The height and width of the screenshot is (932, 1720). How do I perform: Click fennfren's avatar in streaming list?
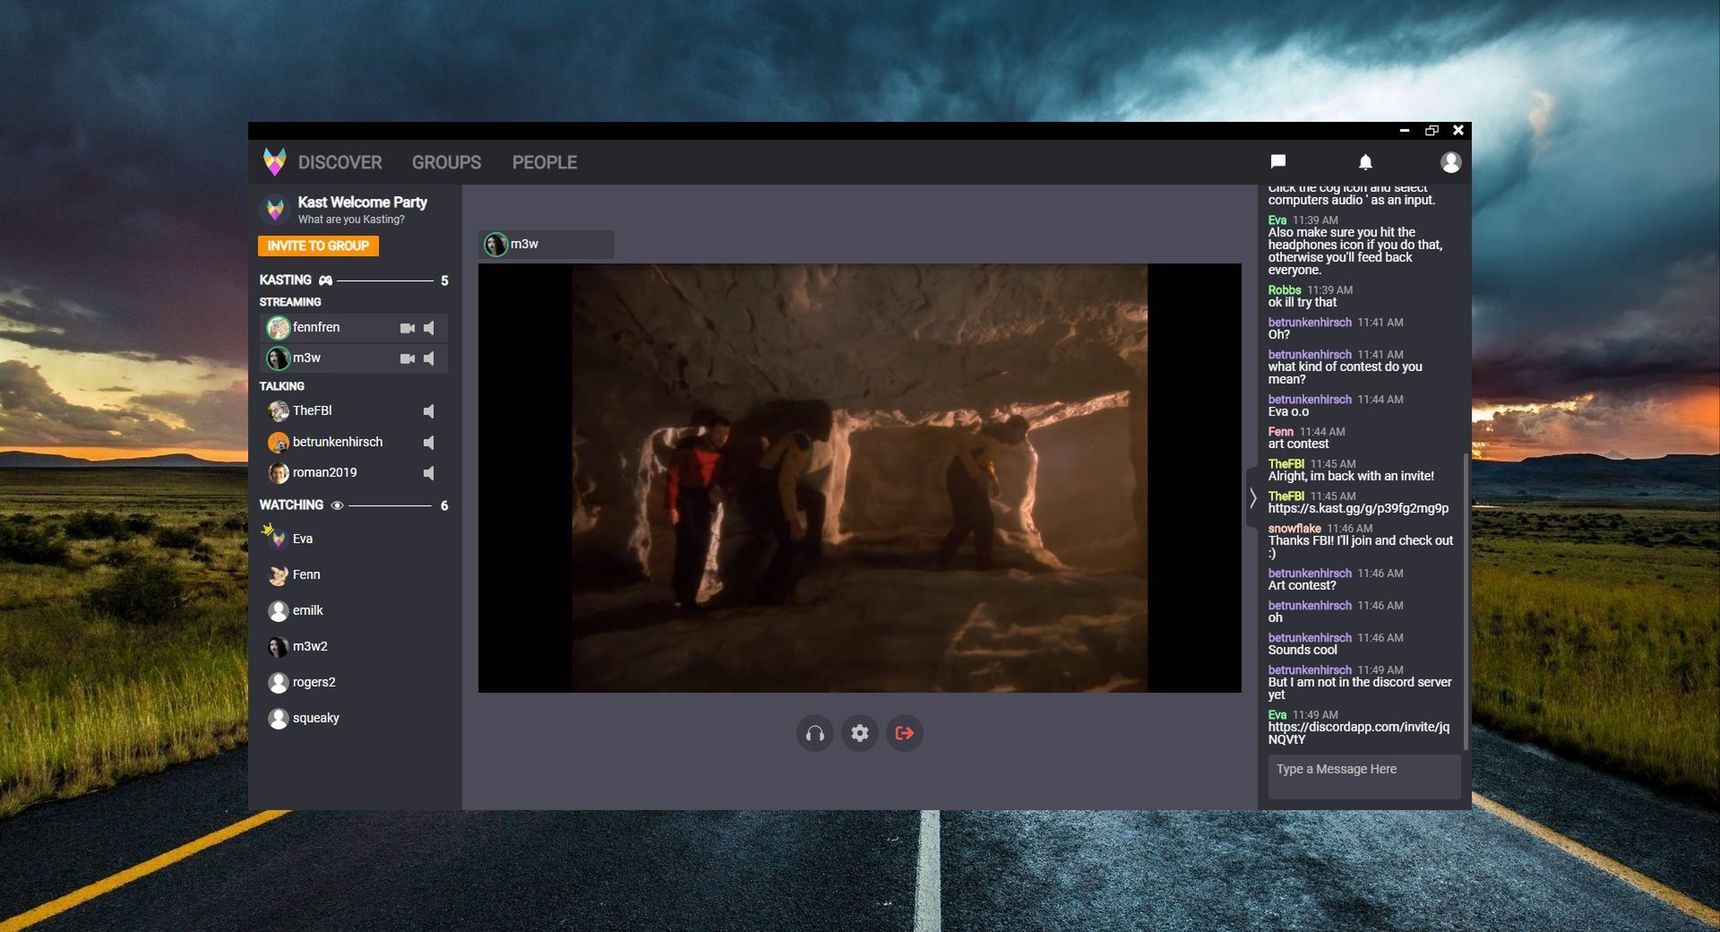click(278, 327)
